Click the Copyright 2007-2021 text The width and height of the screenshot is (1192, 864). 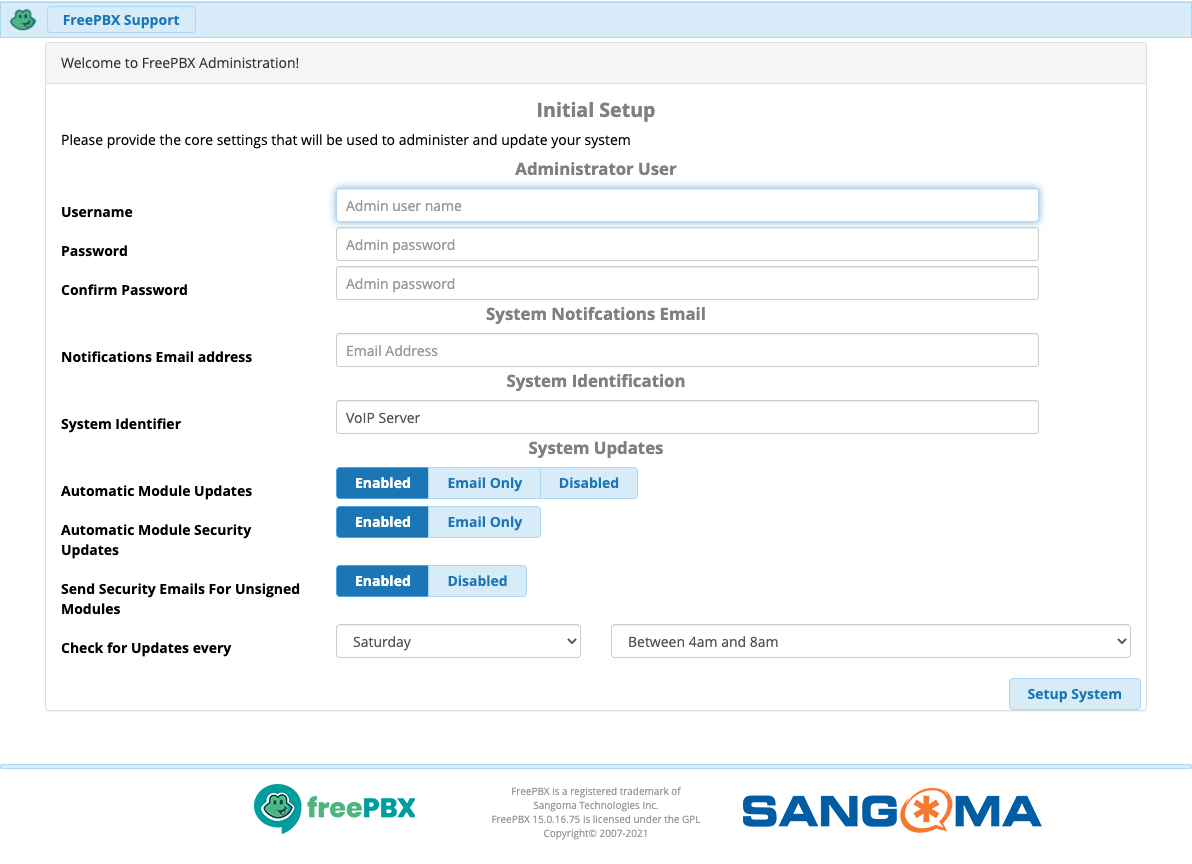(x=595, y=834)
